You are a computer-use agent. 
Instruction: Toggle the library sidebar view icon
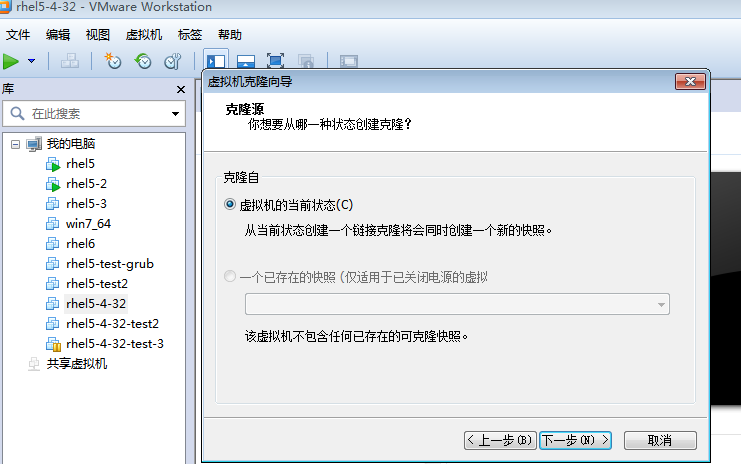216,61
